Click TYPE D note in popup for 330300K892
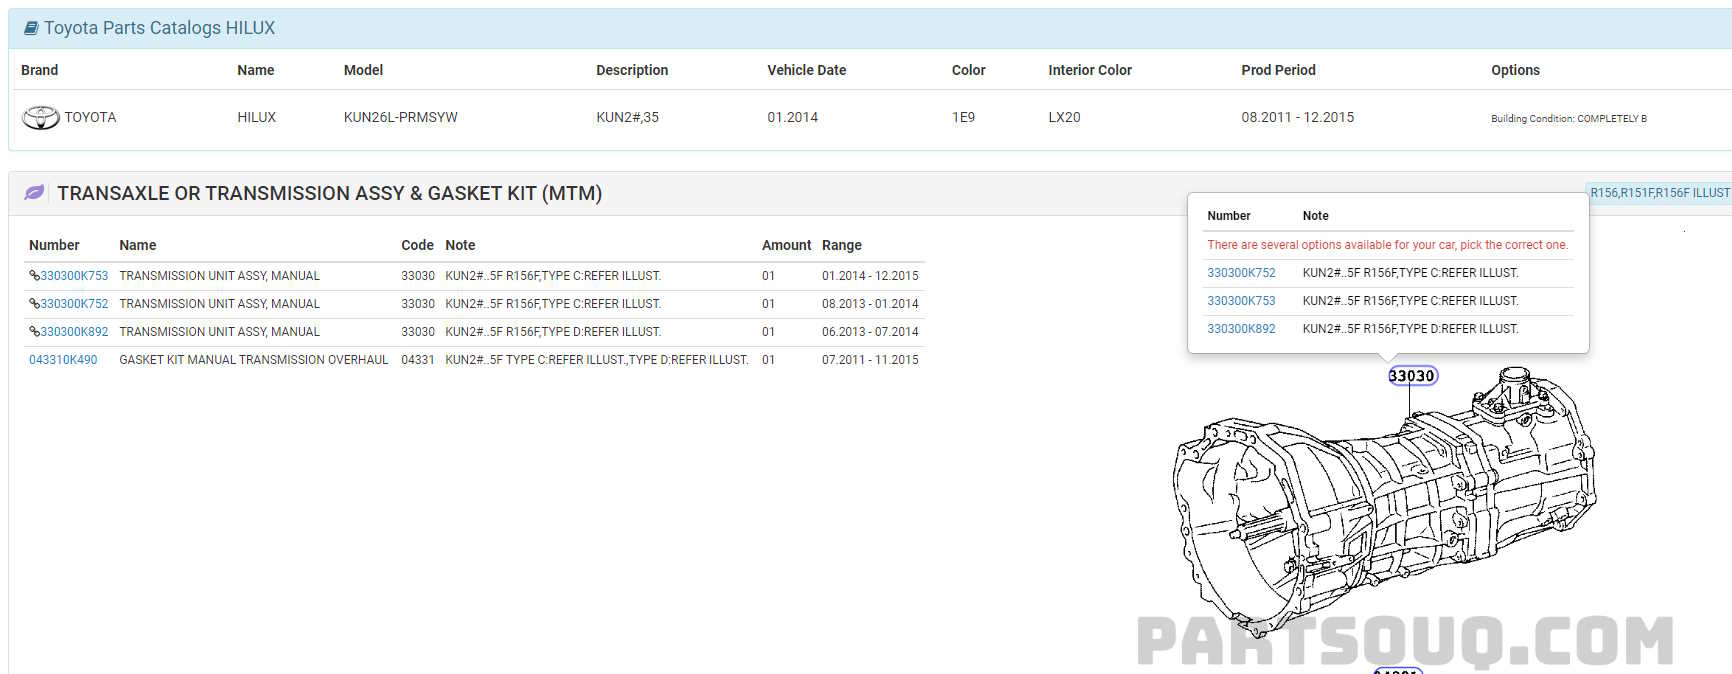Viewport: 1732px width, 674px height. click(1410, 329)
